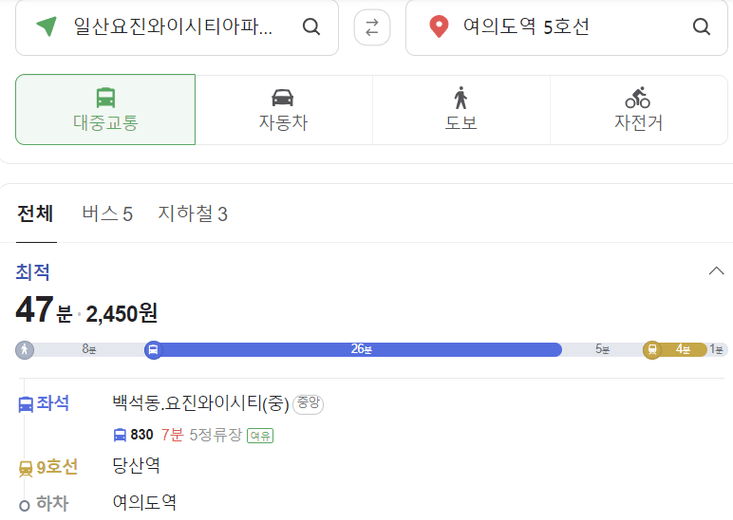Open 백석동.요진와이시티(중) bus stop

(x=201, y=403)
